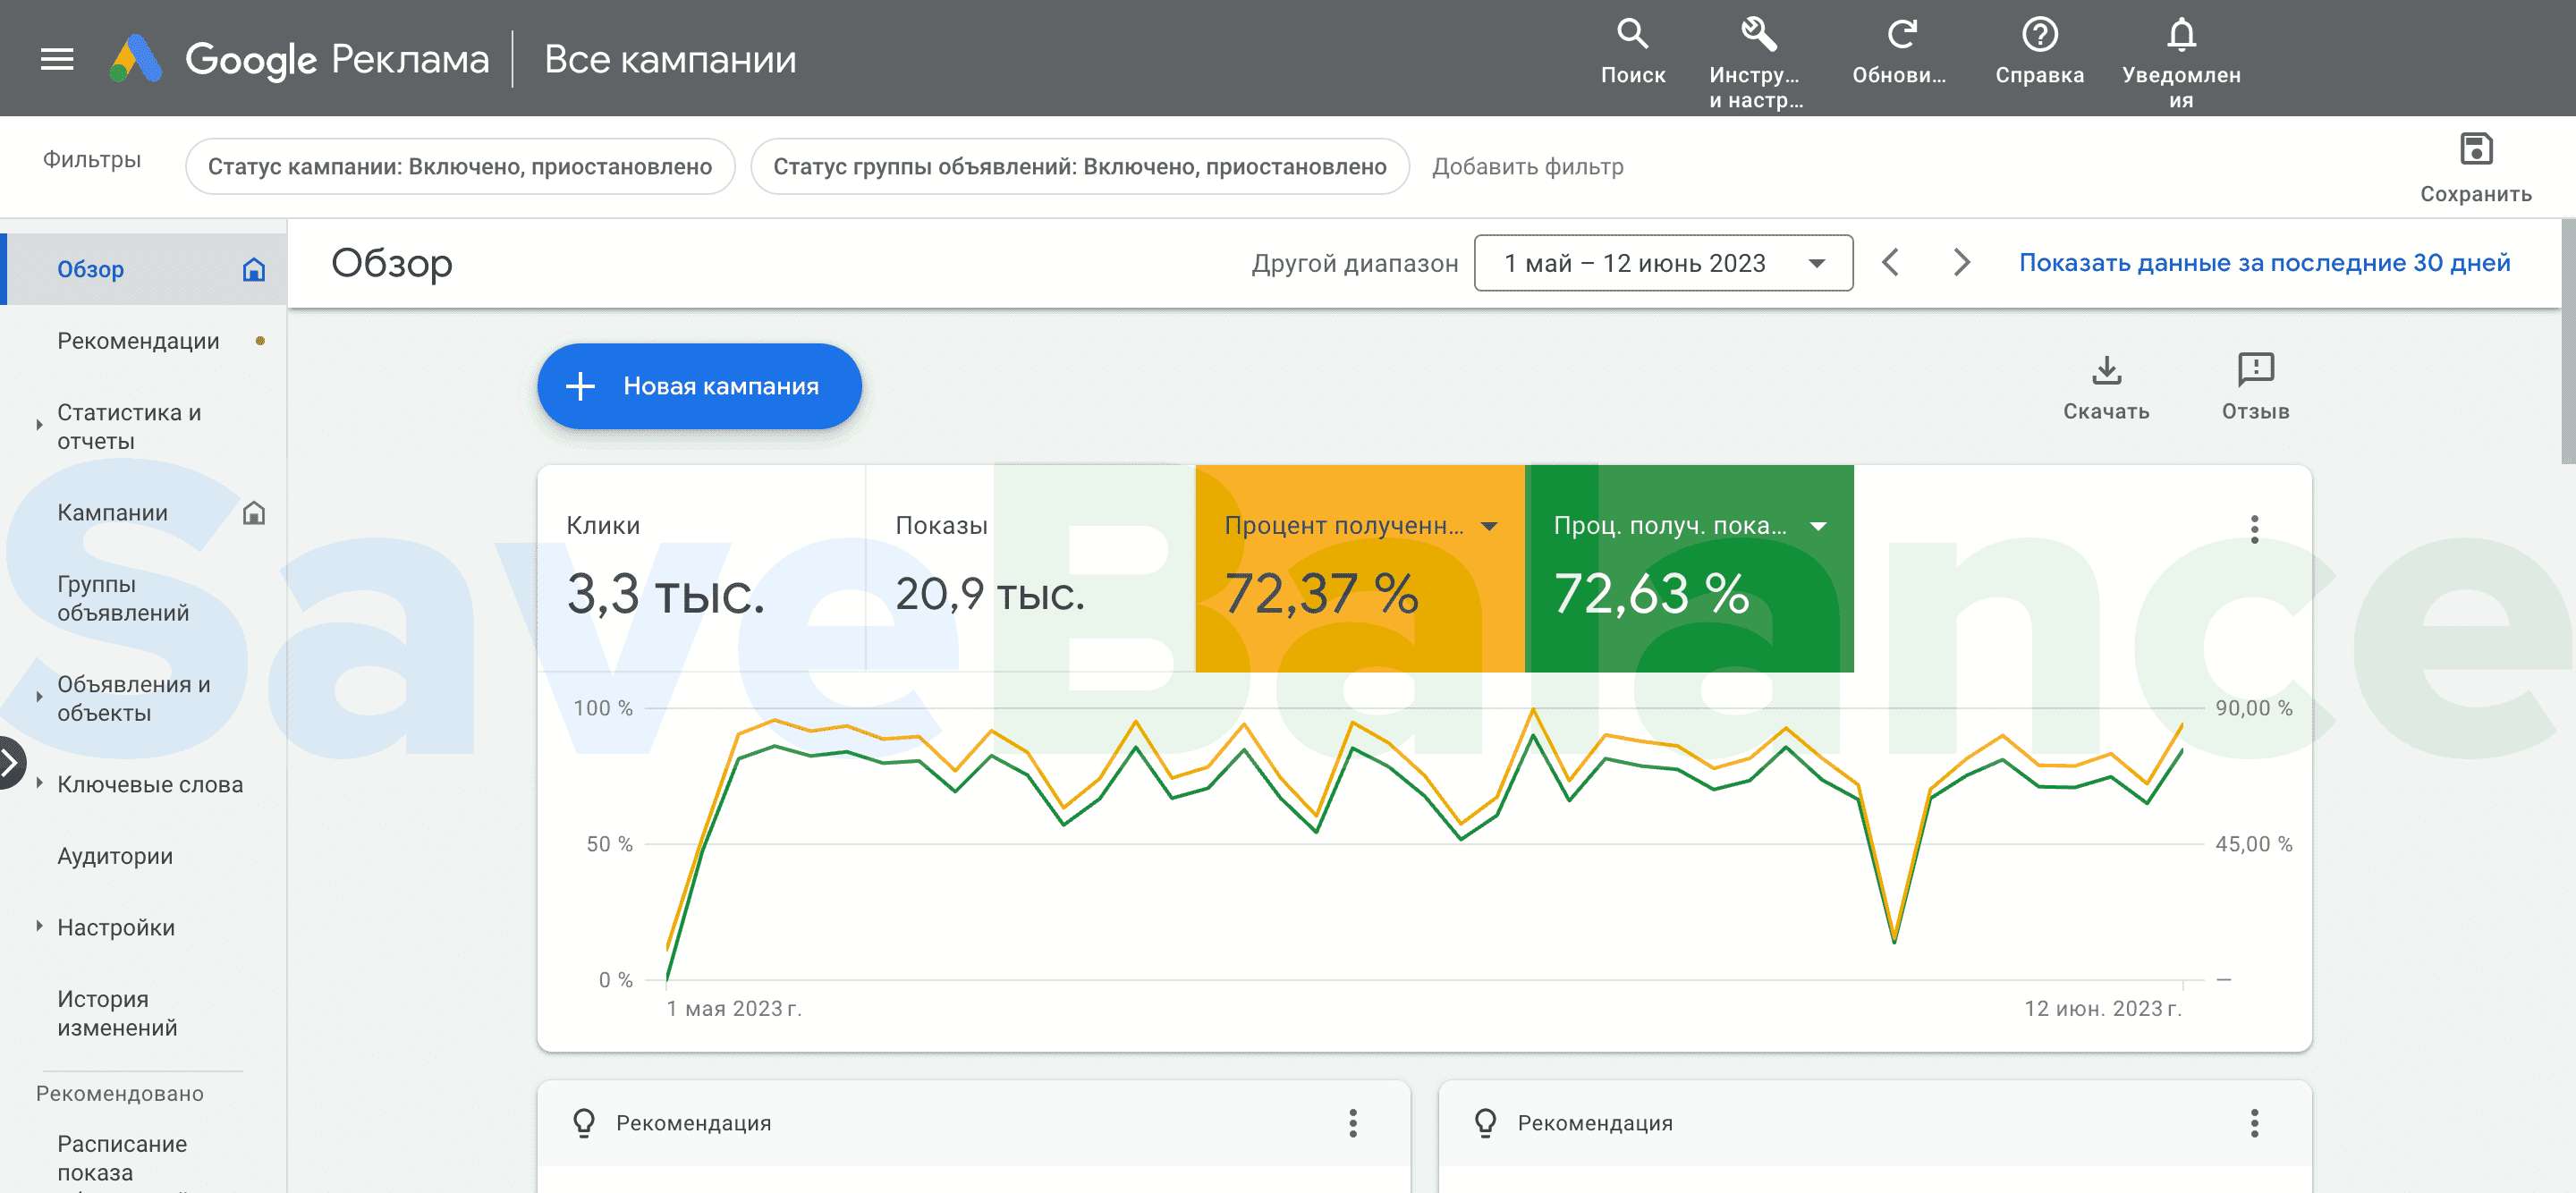Image resolution: width=2576 pixels, height=1193 pixels.
Task: Select the Клики metric tile
Action: [x=701, y=568]
